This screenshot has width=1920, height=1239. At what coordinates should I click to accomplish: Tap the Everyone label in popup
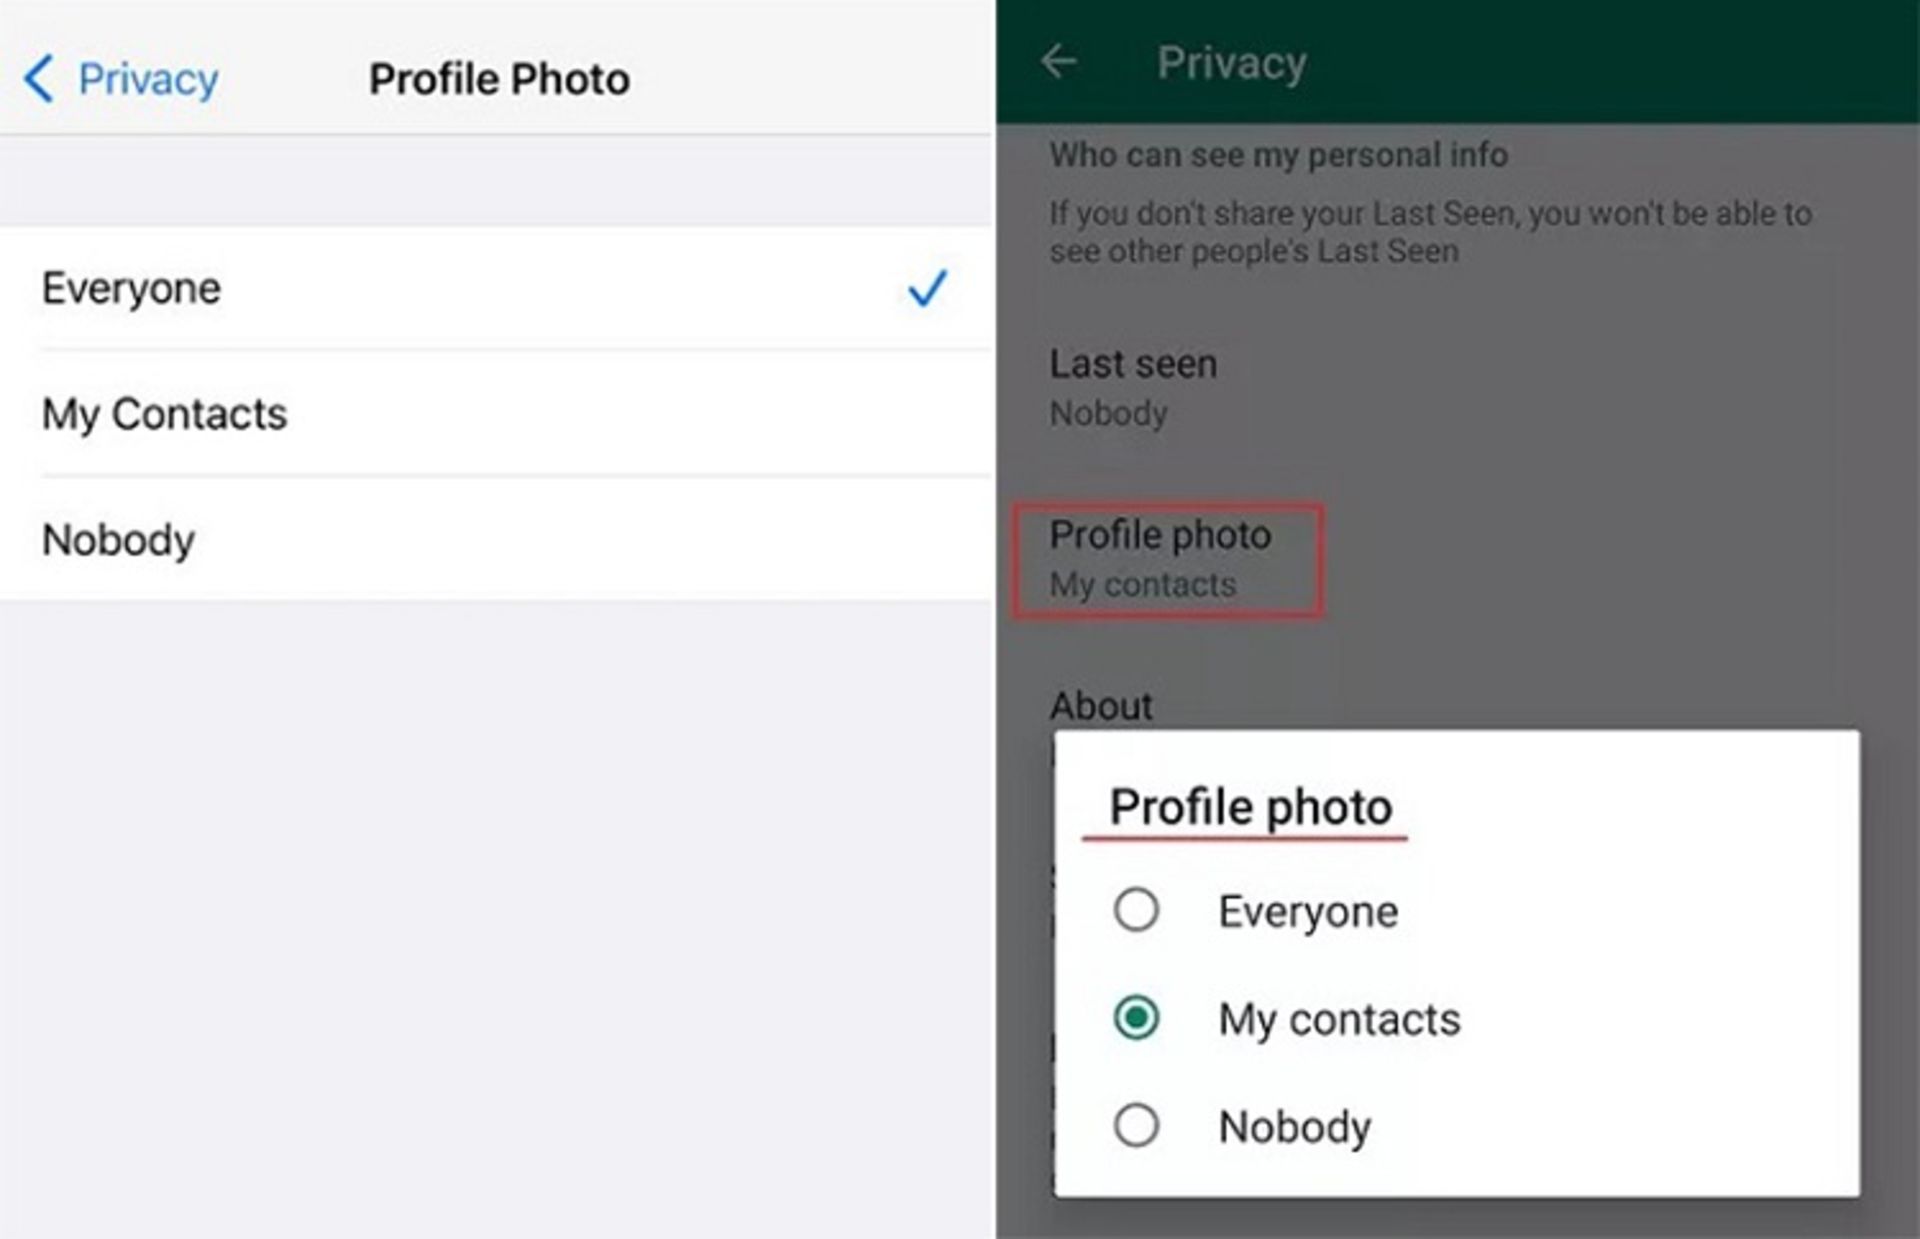(x=1308, y=911)
